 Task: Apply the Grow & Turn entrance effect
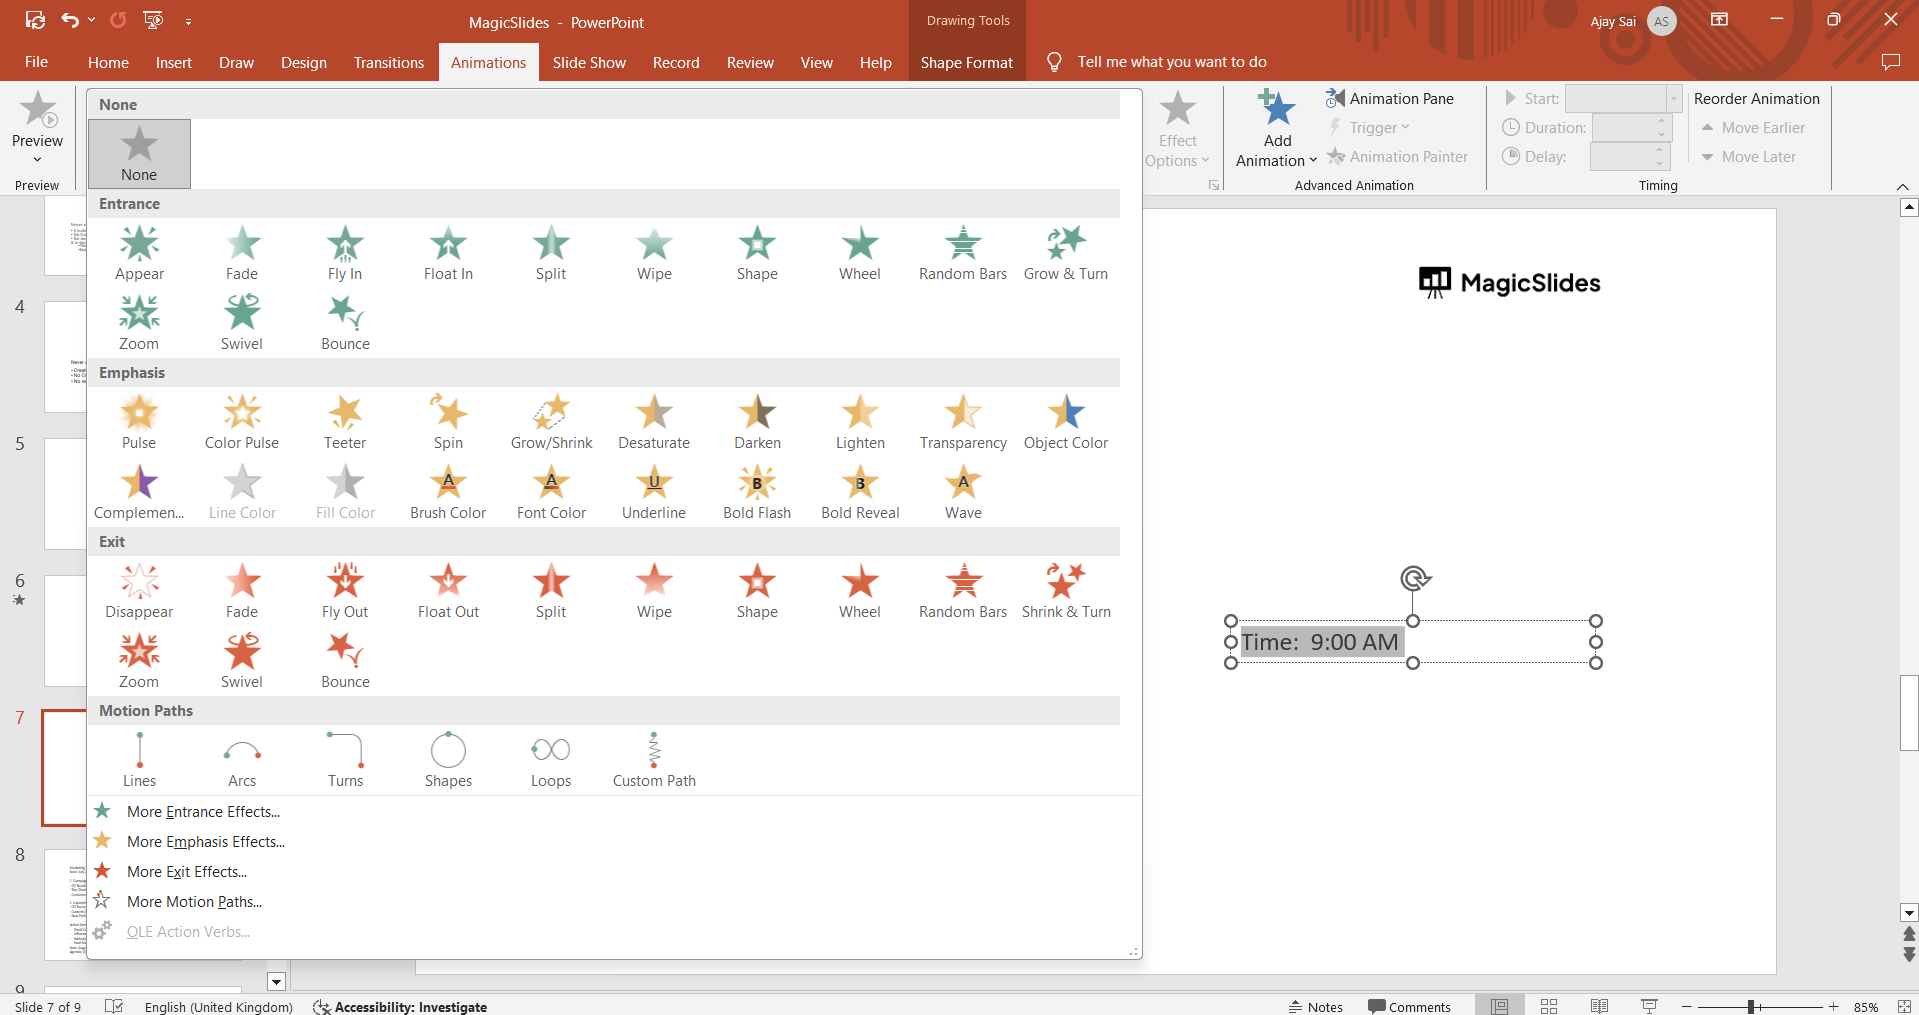pos(1066,253)
